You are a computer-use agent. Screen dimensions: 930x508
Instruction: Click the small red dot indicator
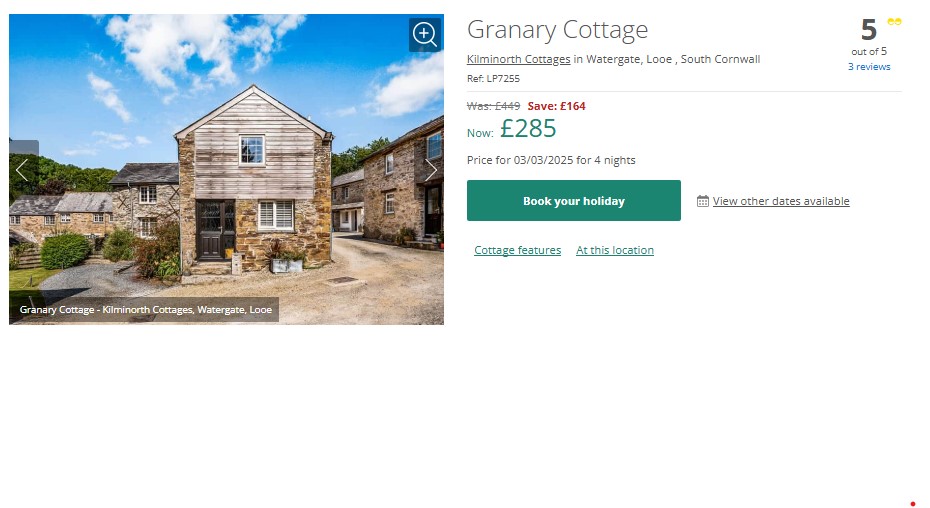pos(913,504)
